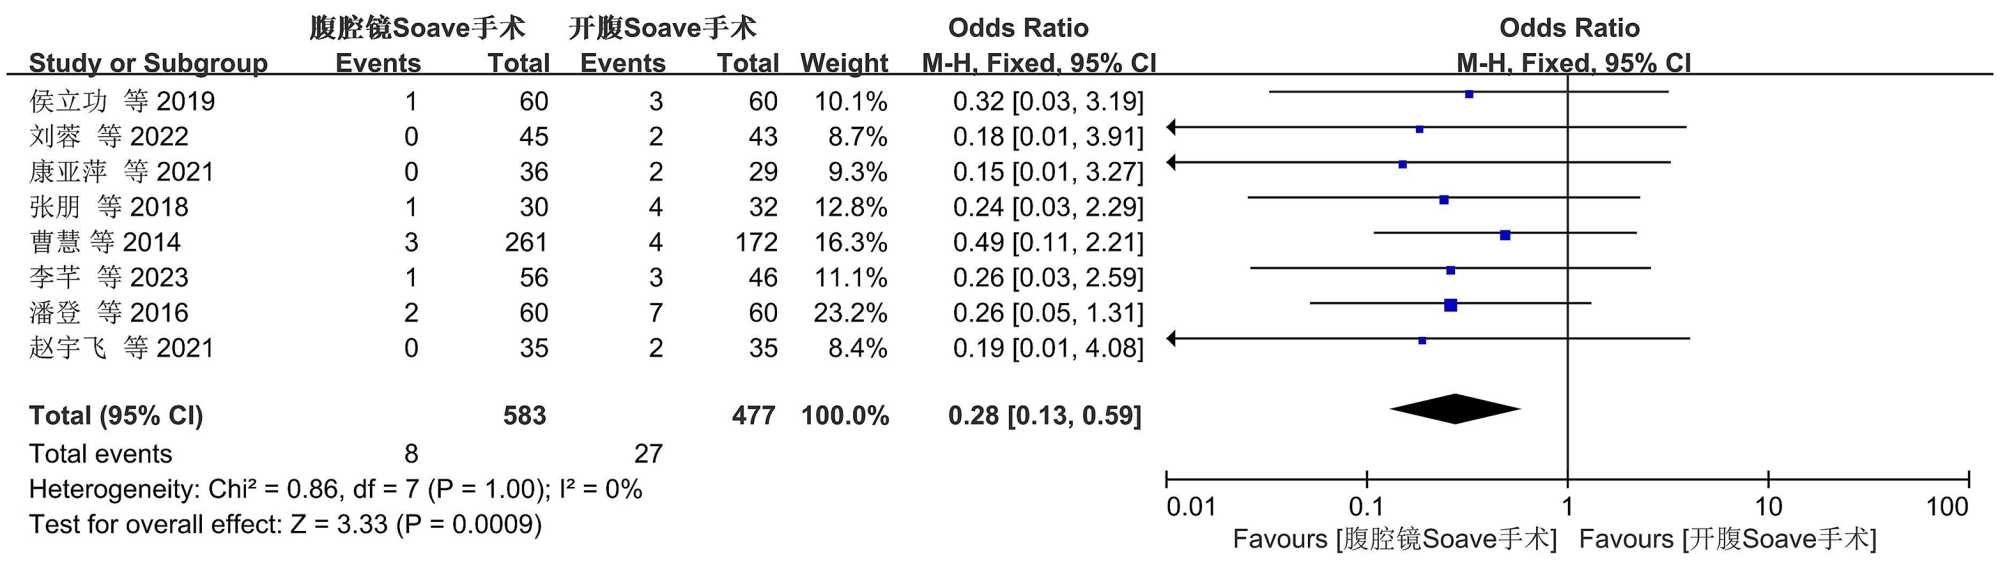Click the Total (95% CI) row label
2000x568 pixels.
[x=116, y=416]
